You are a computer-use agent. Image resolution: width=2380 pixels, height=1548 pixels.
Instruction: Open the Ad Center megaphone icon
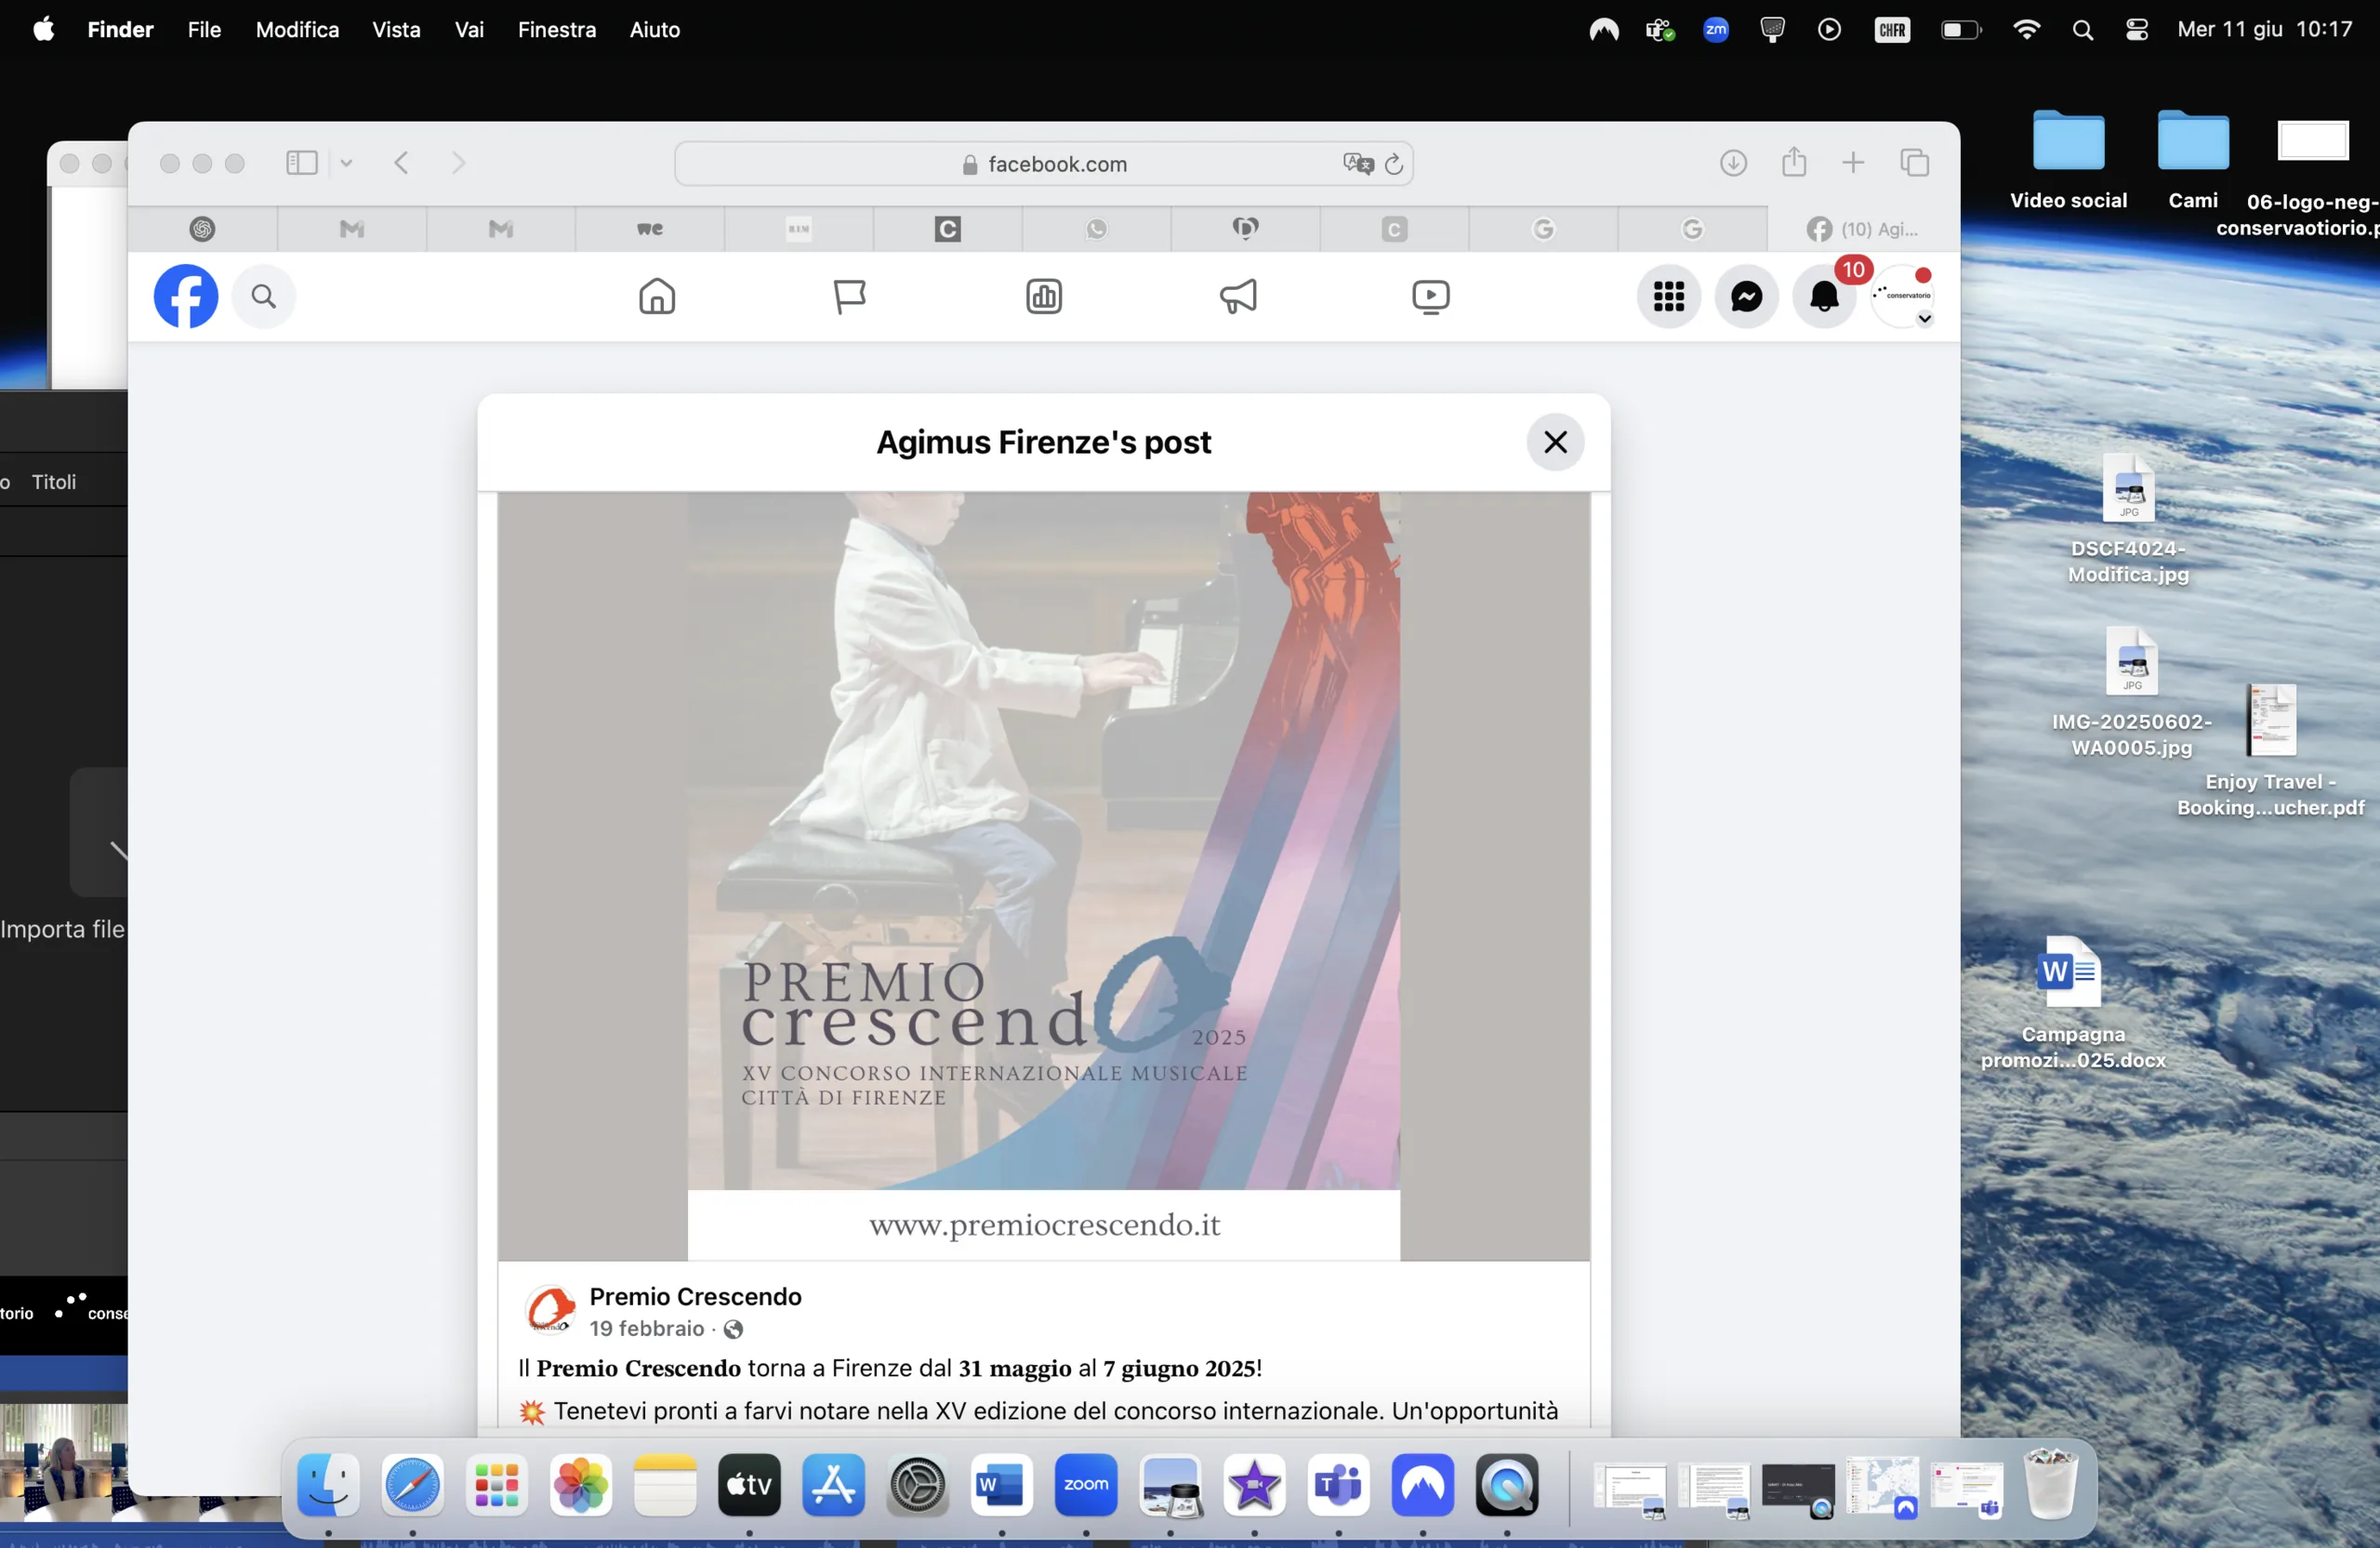click(1238, 297)
